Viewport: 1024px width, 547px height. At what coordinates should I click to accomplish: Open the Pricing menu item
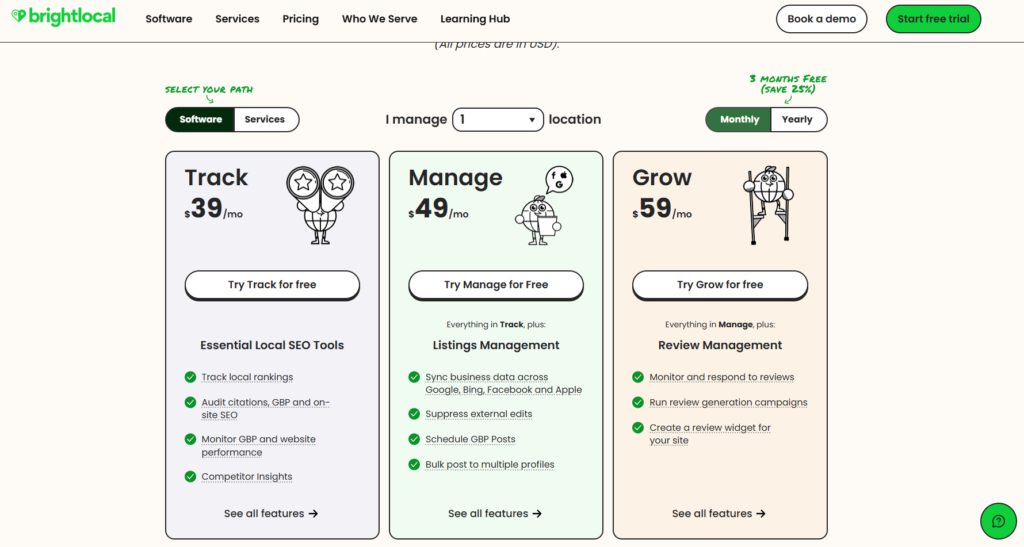(300, 19)
